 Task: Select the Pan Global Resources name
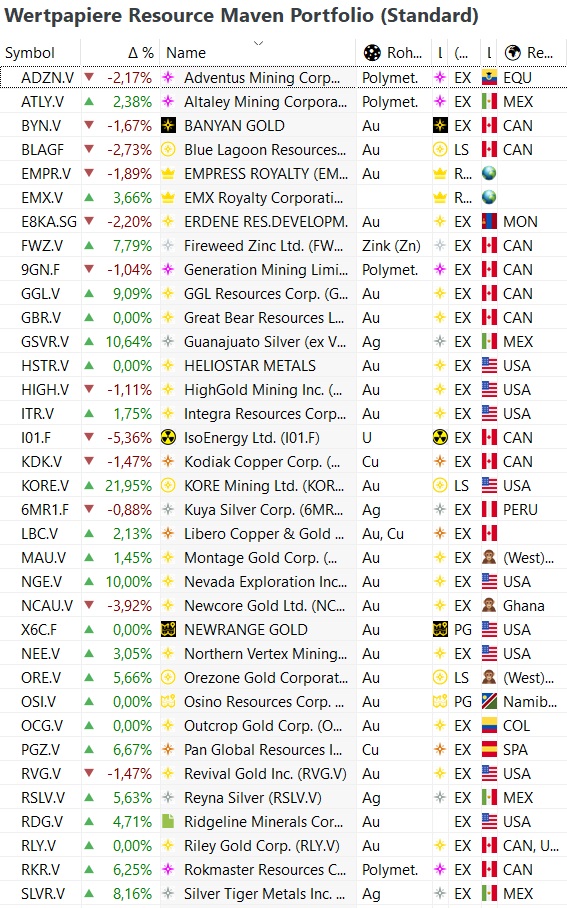click(x=263, y=750)
